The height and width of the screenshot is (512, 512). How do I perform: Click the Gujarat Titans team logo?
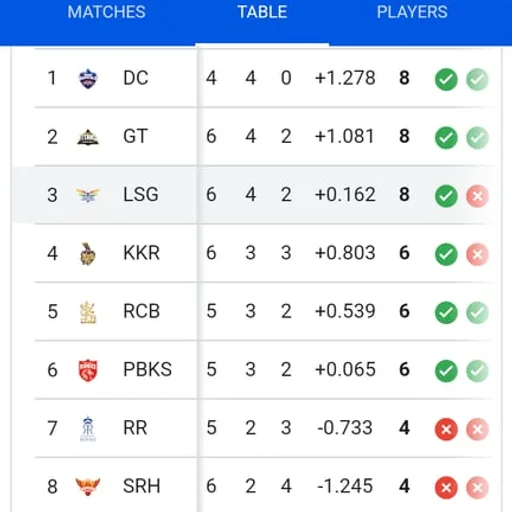coord(88,137)
